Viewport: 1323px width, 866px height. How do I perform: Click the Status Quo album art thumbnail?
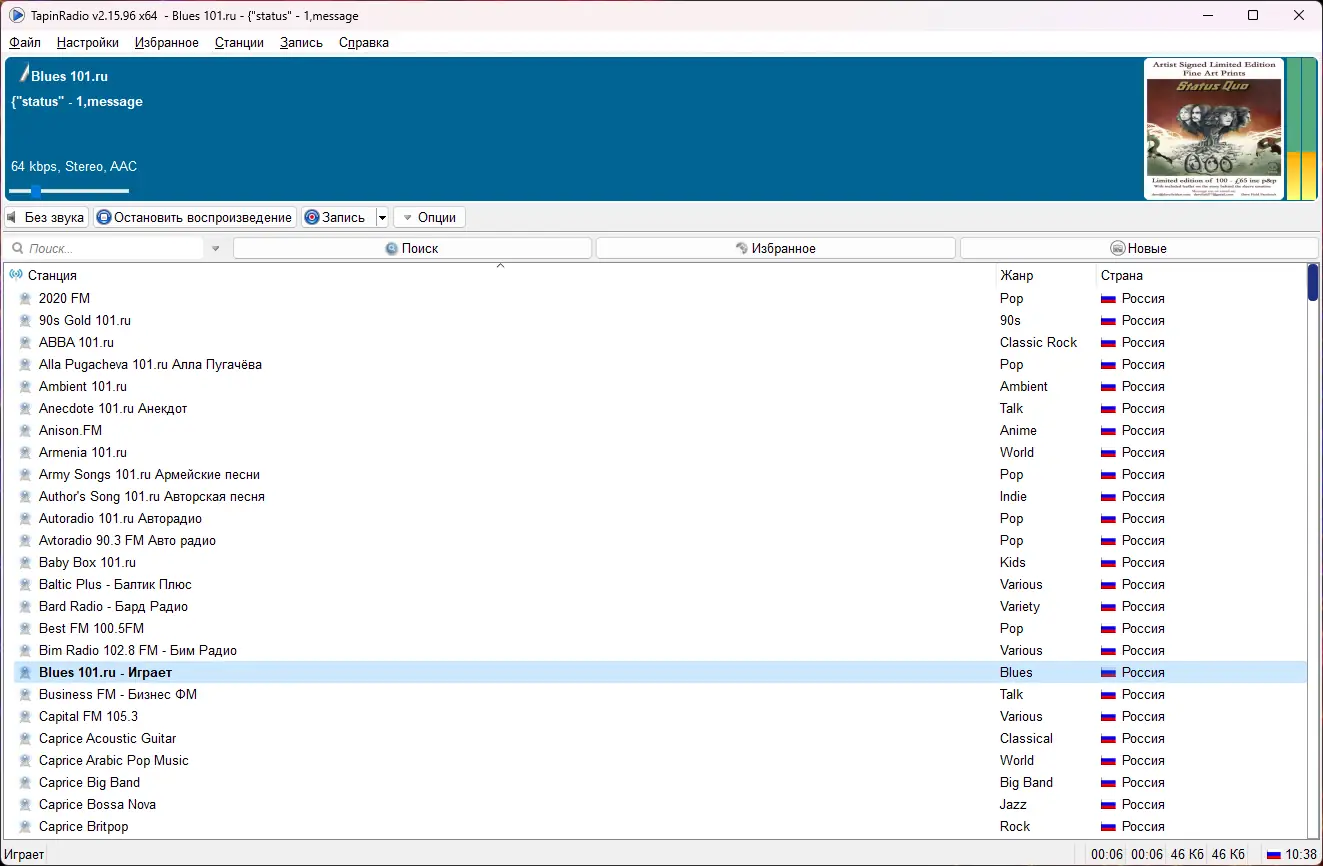(1214, 129)
